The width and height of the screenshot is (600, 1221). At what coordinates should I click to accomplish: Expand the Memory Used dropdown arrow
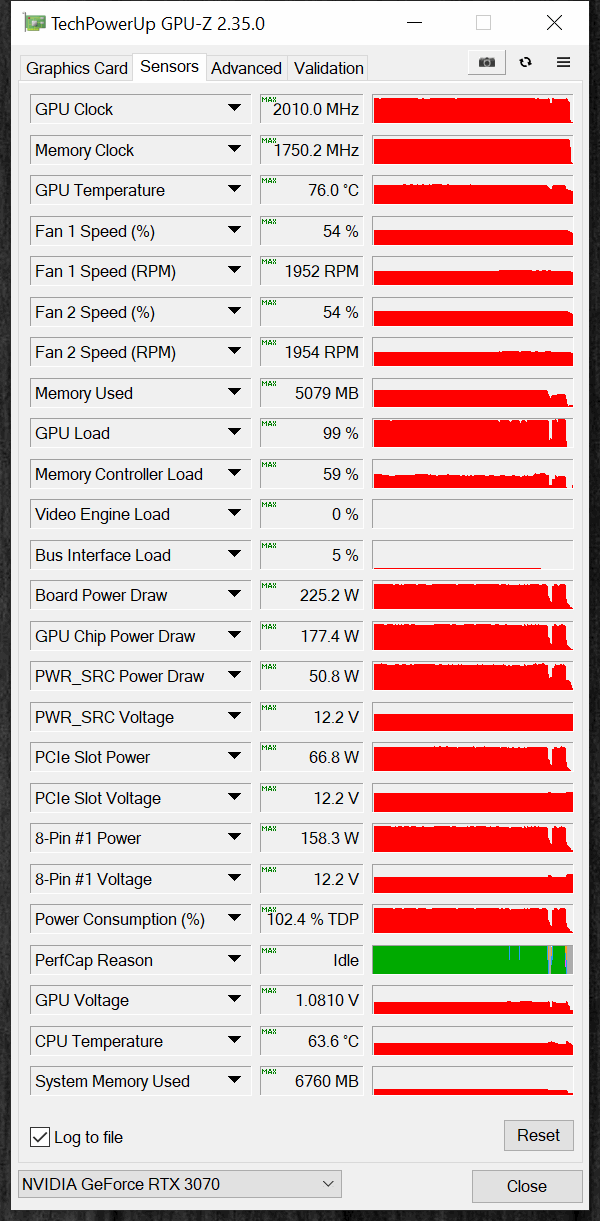pyautogui.click(x=234, y=393)
